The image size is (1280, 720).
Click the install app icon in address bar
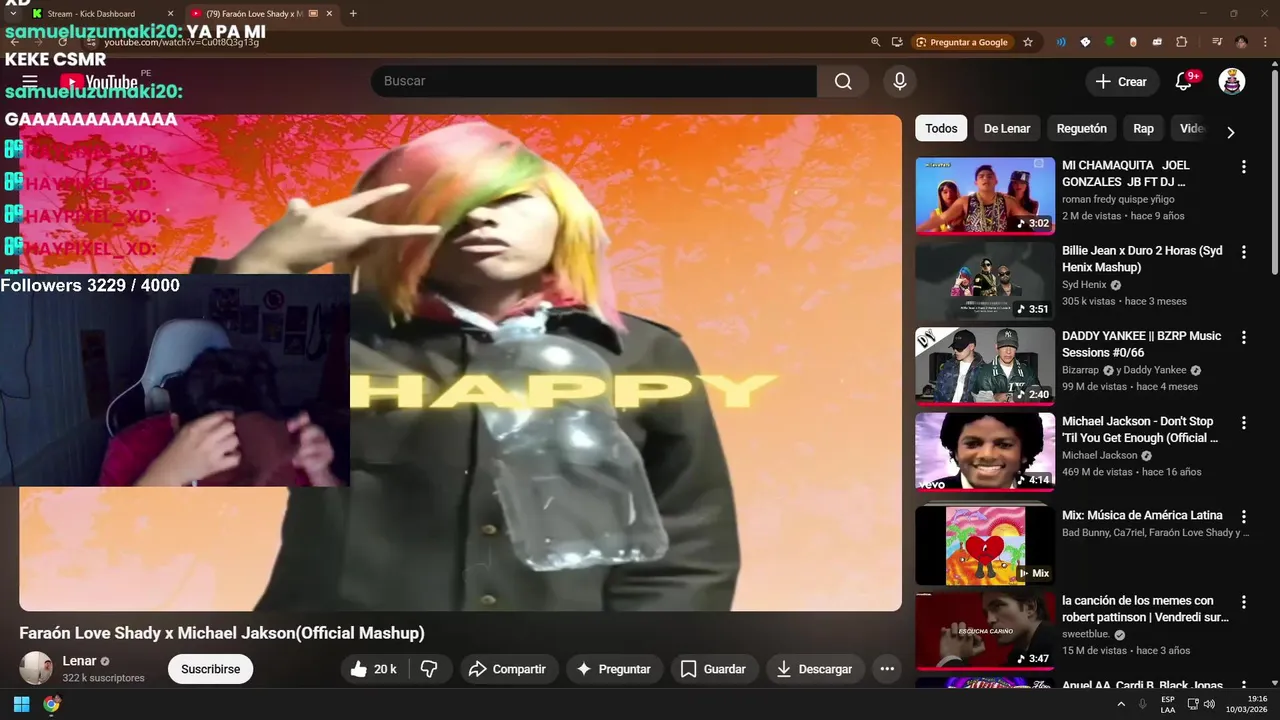pos(897,42)
